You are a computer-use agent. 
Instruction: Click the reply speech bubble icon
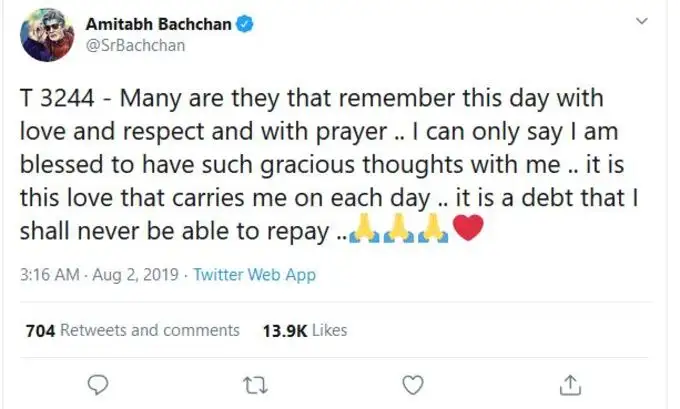(x=97, y=383)
